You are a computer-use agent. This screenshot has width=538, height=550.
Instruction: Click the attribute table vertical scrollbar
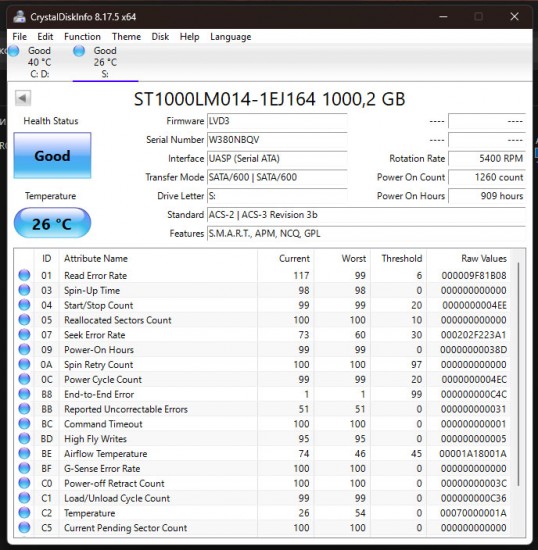click(x=518, y=374)
